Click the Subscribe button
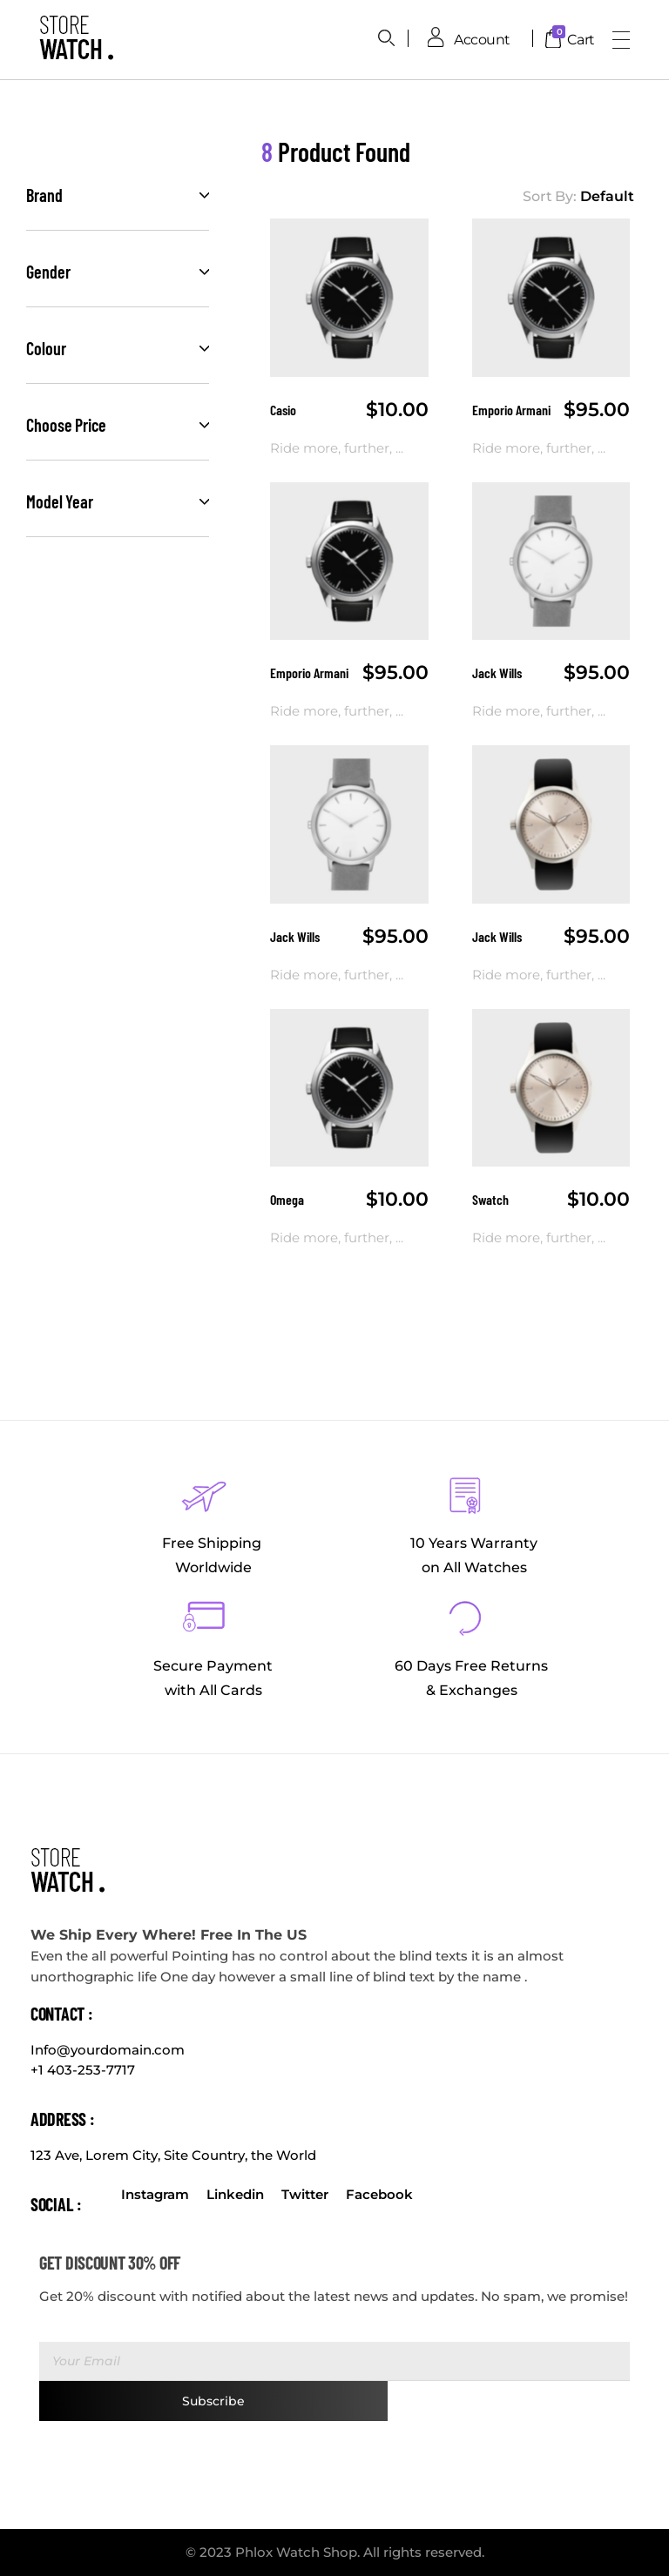Viewport: 669px width, 2576px height. (x=213, y=2401)
